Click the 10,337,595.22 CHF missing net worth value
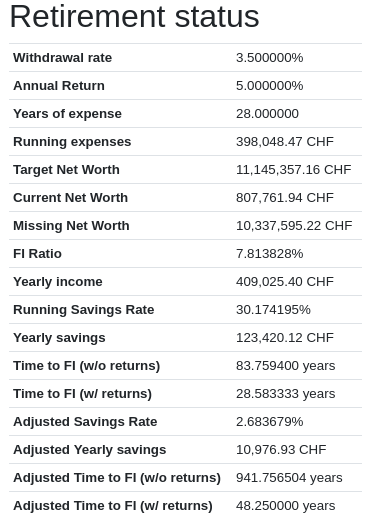Screen dimensions: 373x523 (294, 226)
